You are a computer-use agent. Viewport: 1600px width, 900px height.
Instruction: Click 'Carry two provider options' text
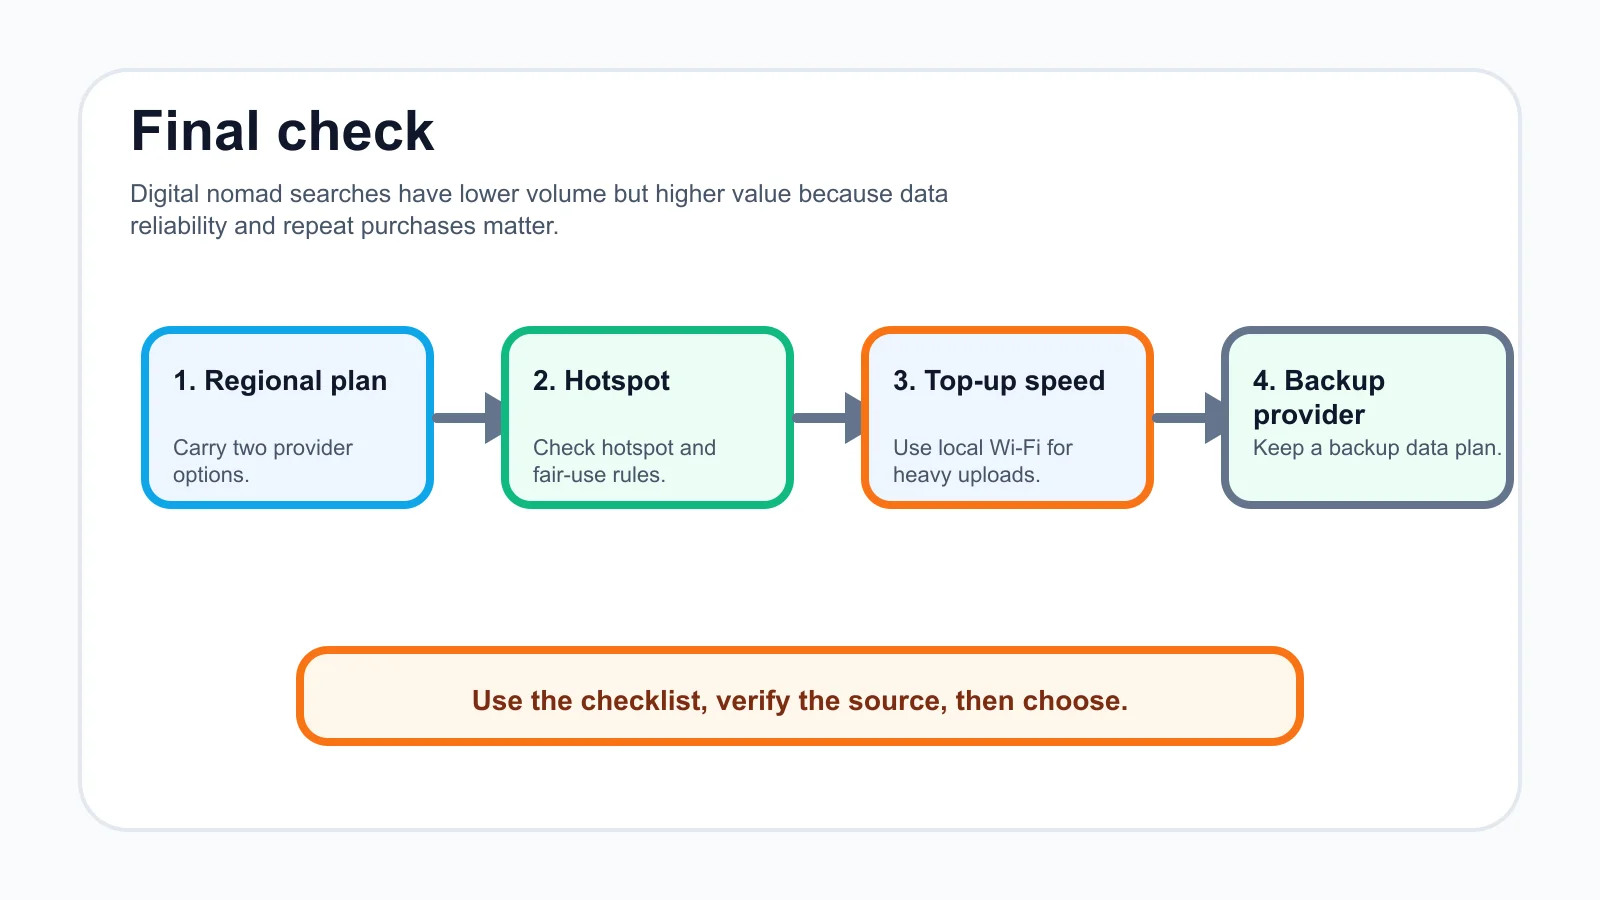[263, 461]
